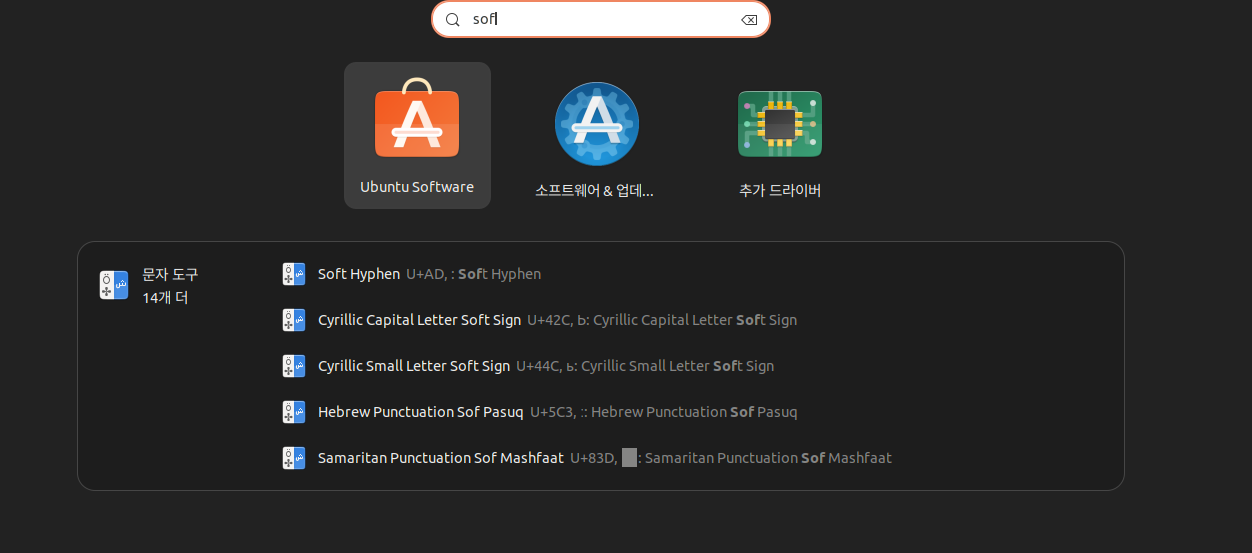
Task: Focus the search field containing "sof"
Action: pyautogui.click(x=601, y=19)
